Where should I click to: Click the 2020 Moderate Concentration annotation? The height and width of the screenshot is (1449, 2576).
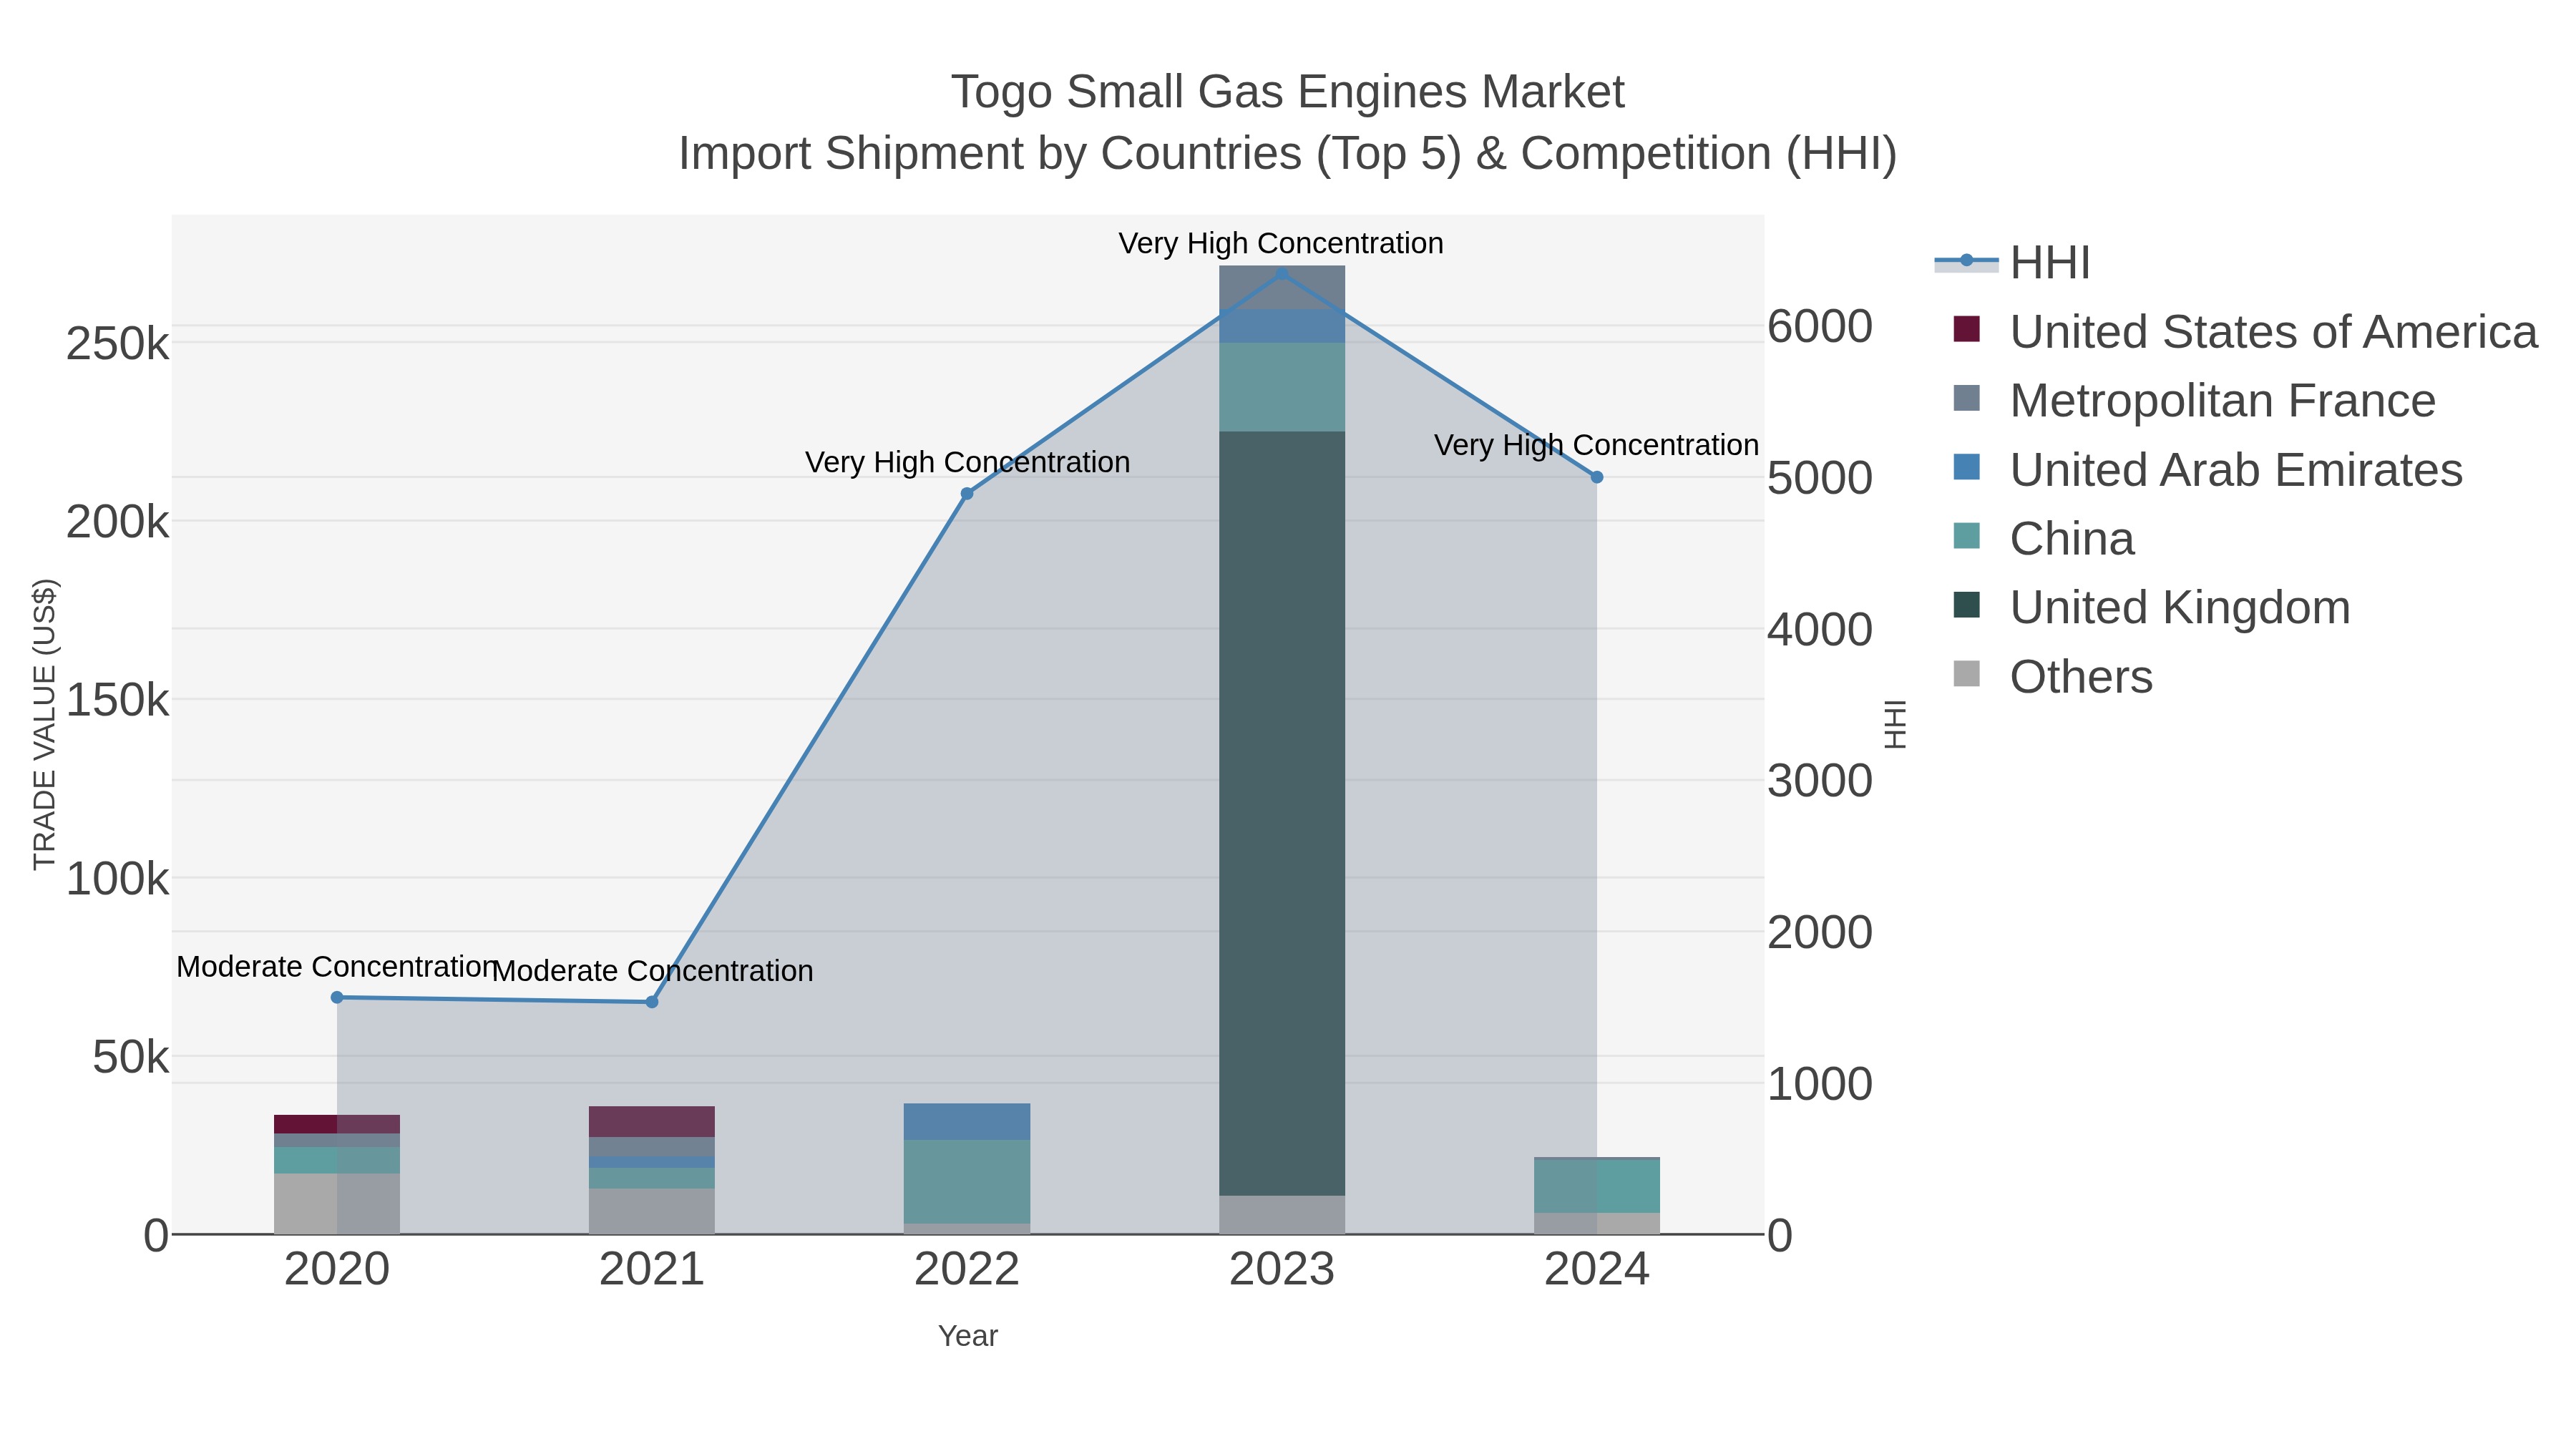click(337, 967)
